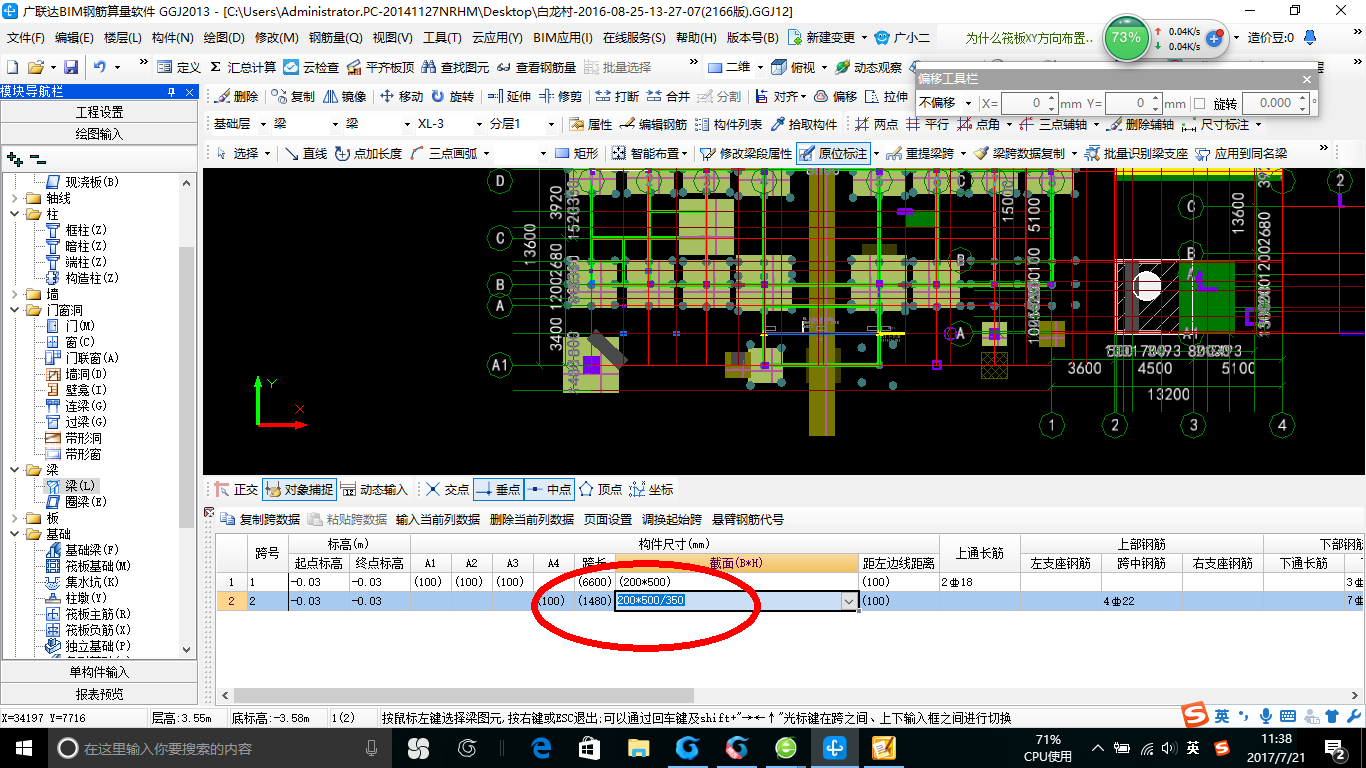Click 编辑钢筋 edit rebar

pyautogui.click(x=654, y=125)
